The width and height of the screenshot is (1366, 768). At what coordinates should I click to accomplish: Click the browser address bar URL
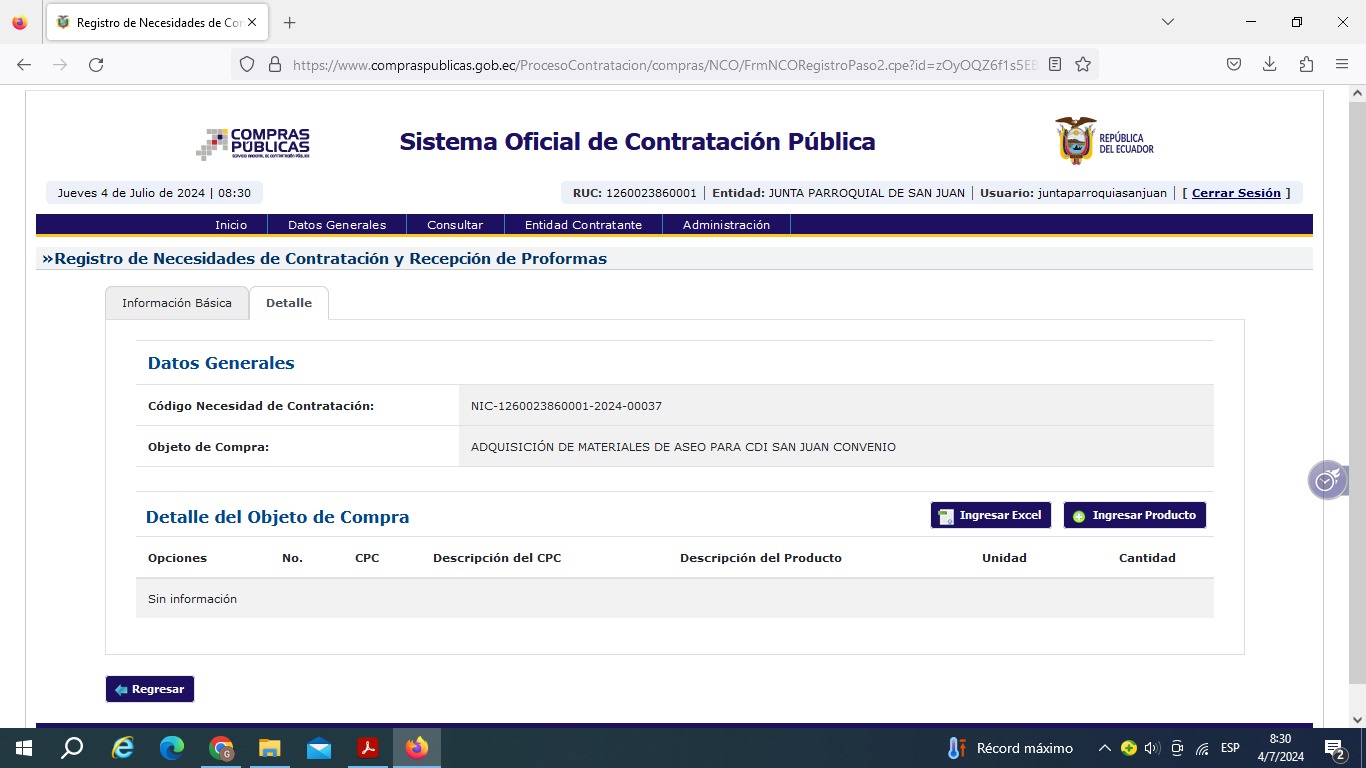[x=660, y=65]
